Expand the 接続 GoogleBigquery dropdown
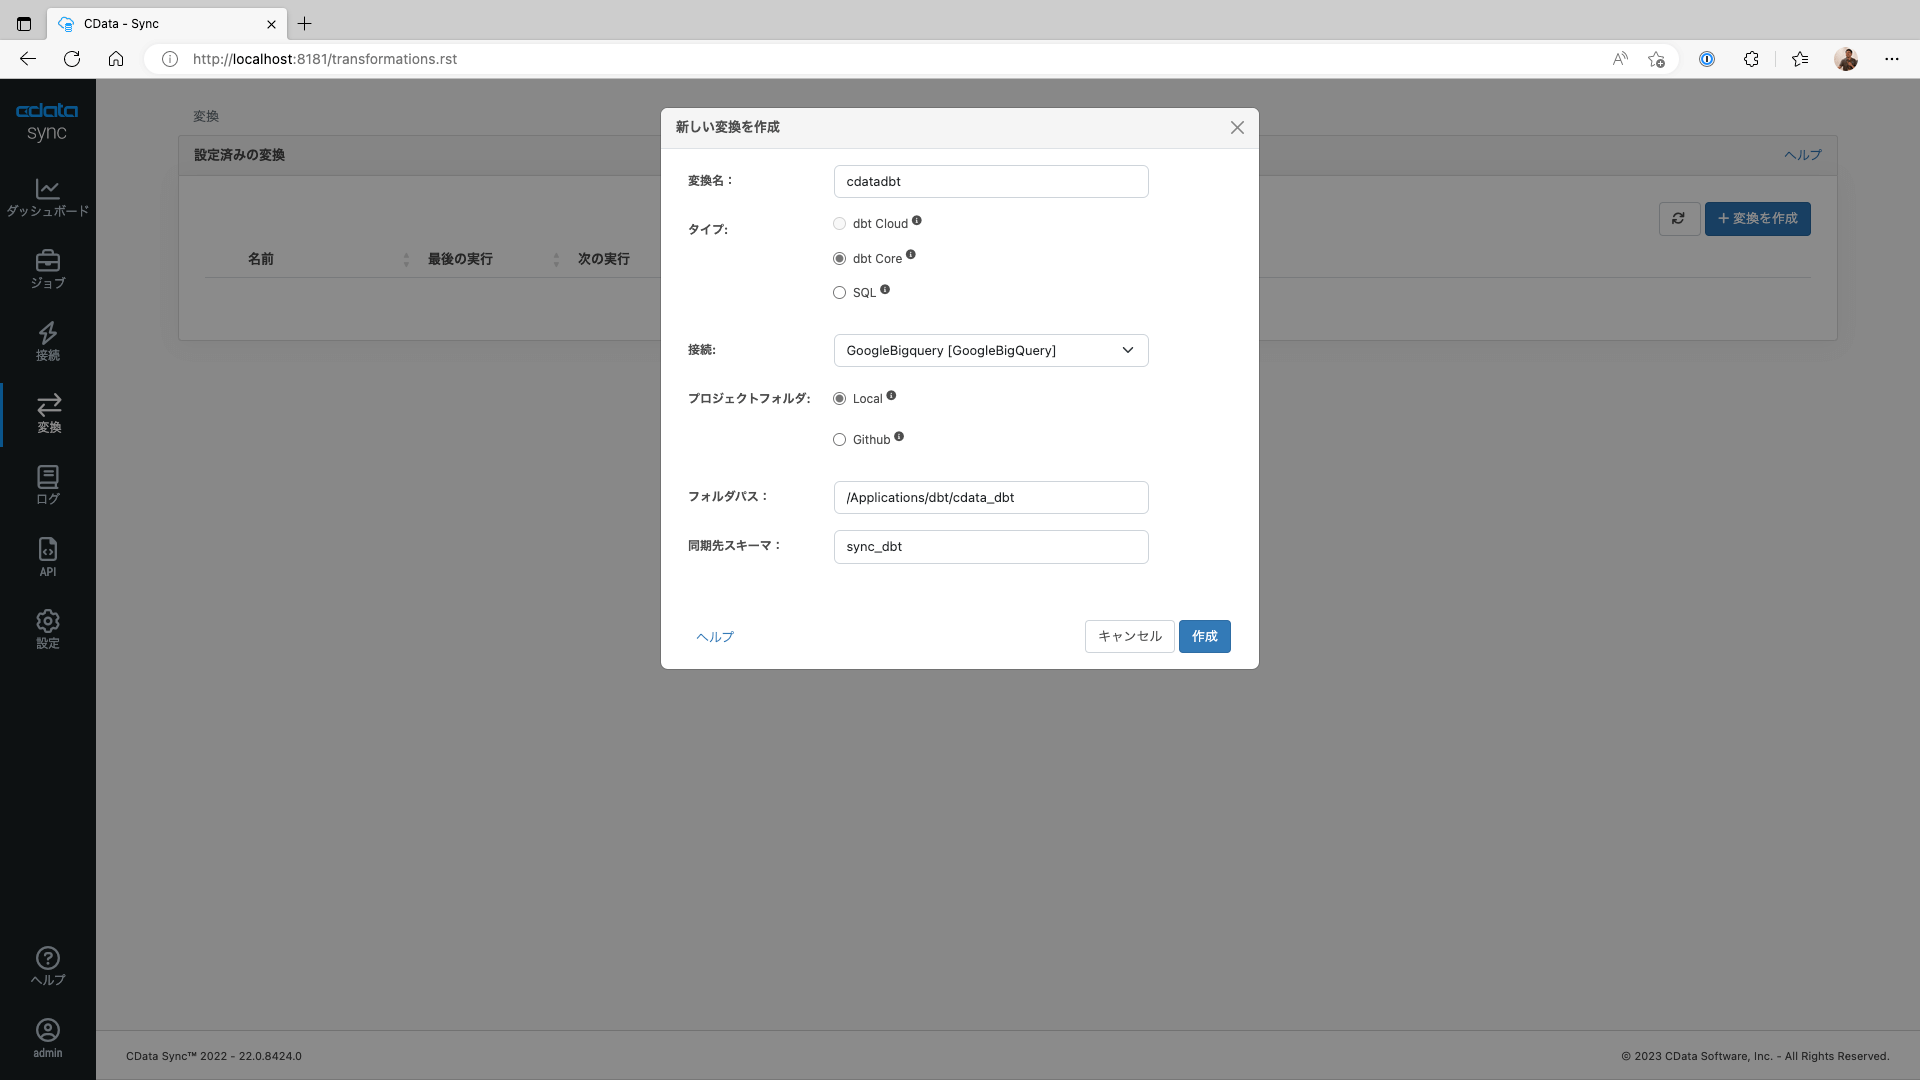1920x1080 pixels. pos(990,351)
